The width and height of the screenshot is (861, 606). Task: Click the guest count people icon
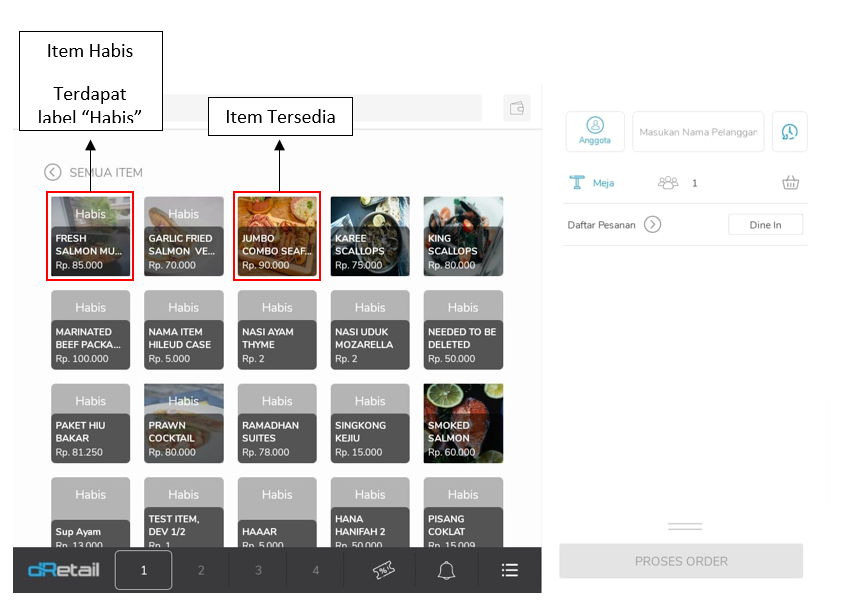click(668, 183)
